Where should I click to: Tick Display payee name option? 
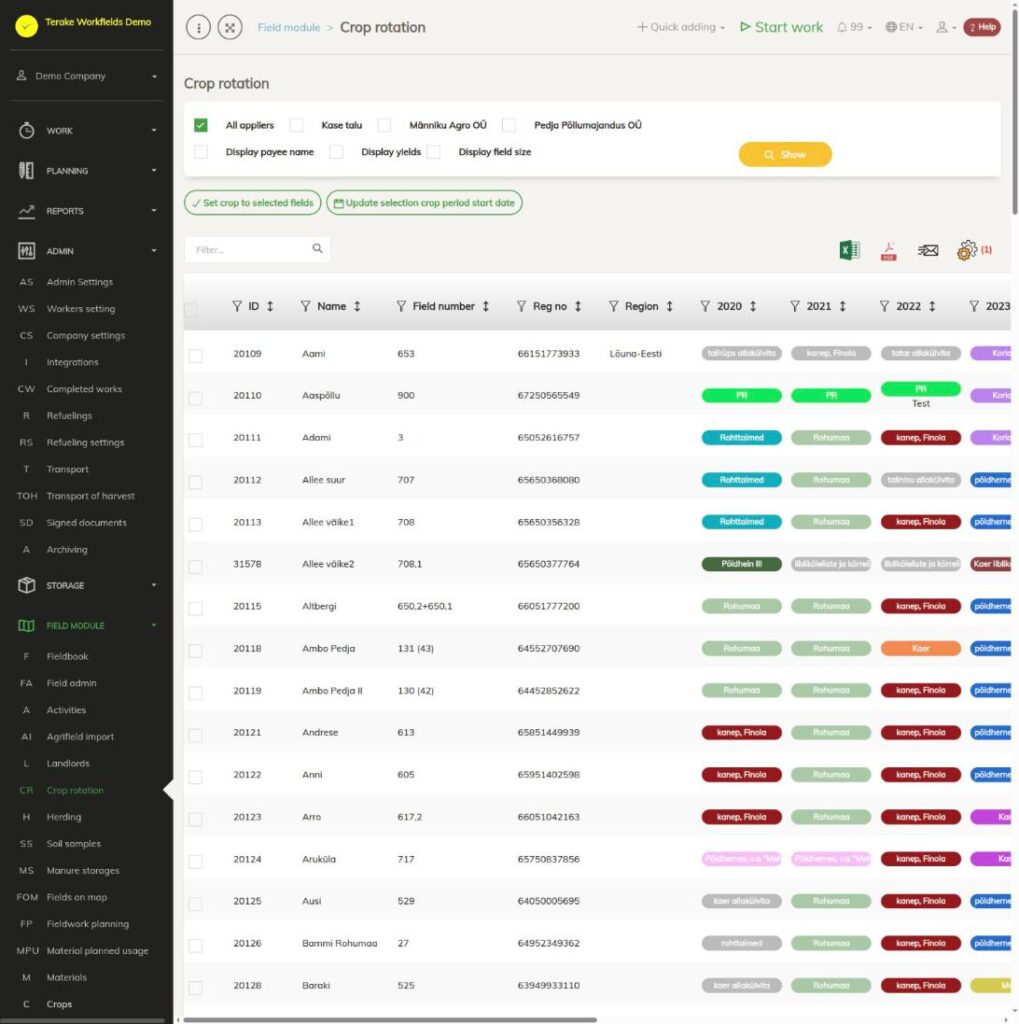tap(201, 152)
